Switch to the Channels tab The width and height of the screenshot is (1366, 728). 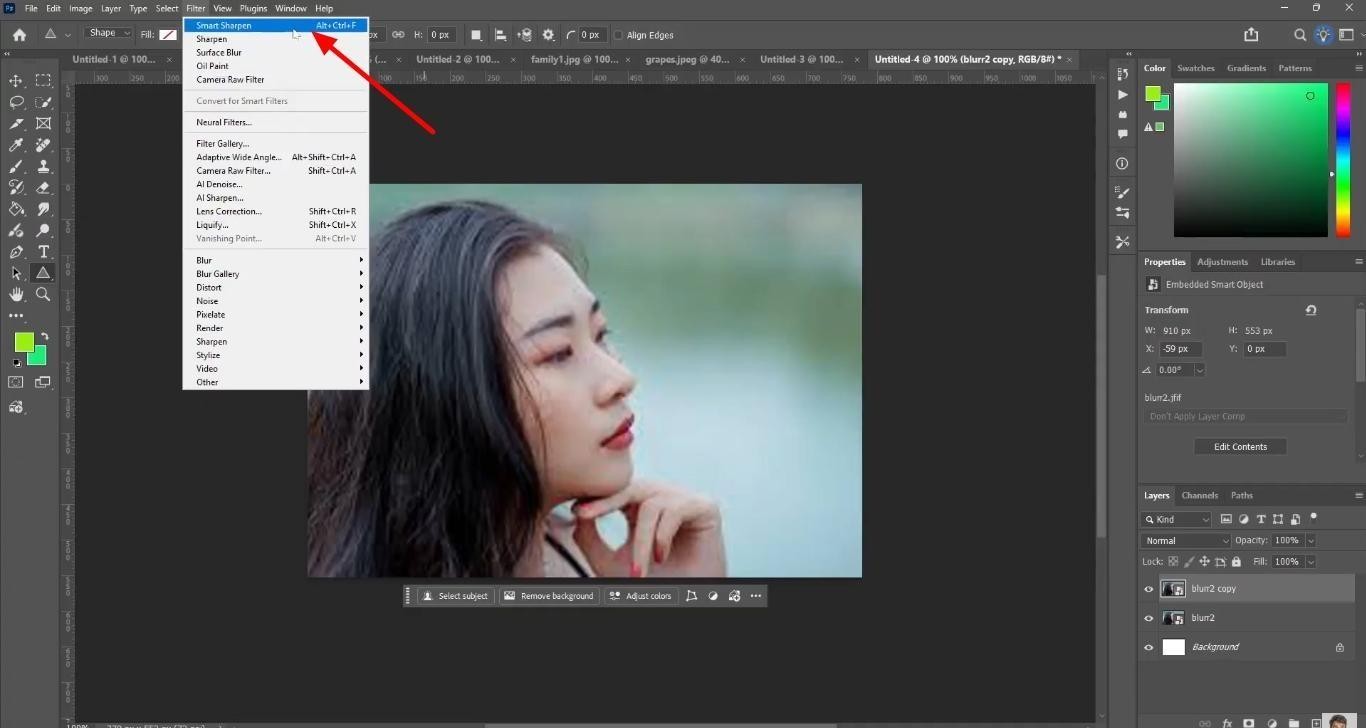click(x=1199, y=495)
